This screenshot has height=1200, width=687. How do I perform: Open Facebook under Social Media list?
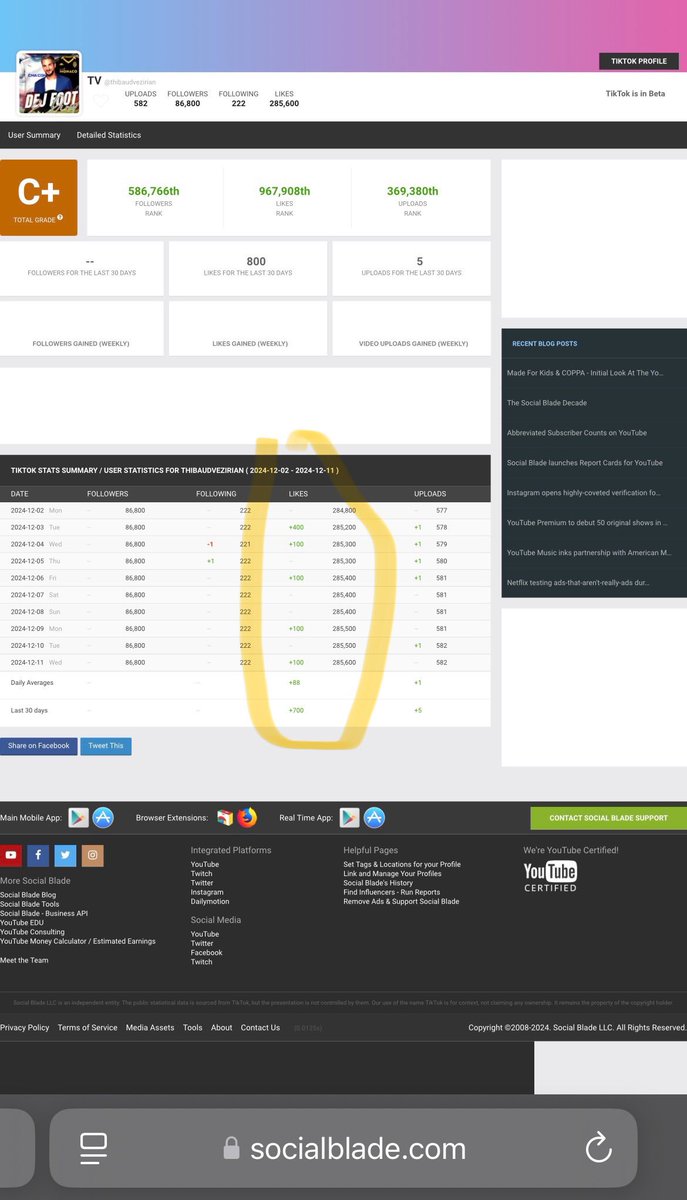coord(207,953)
